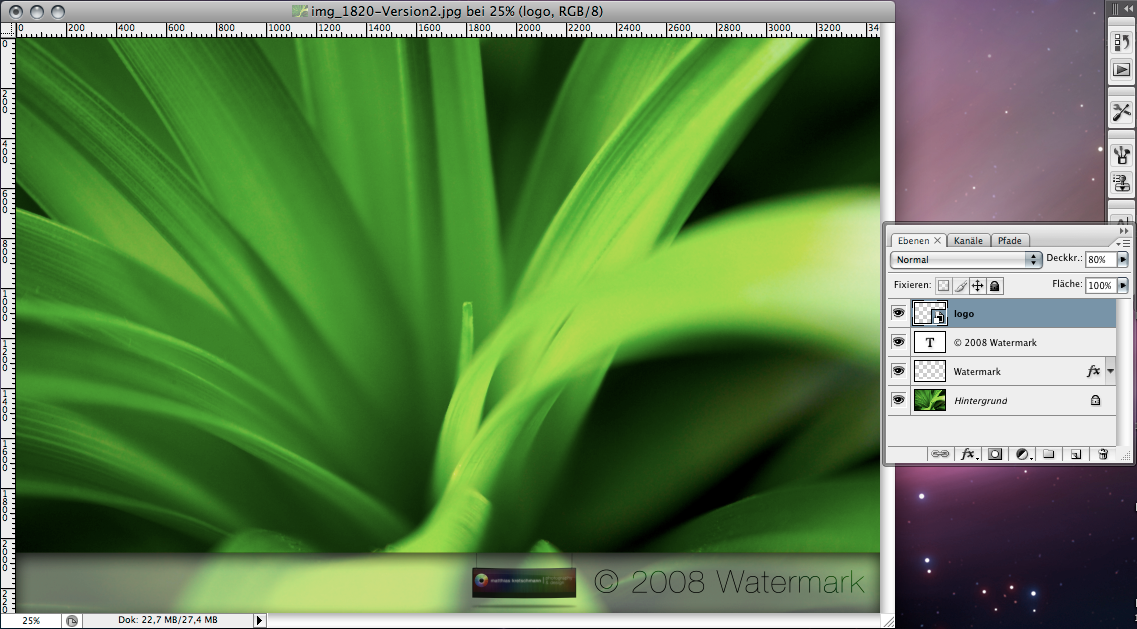Image resolution: width=1137 pixels, height=629 pixels.
Task: Click the dock drag grip handle
Action: coord(1116,9)
